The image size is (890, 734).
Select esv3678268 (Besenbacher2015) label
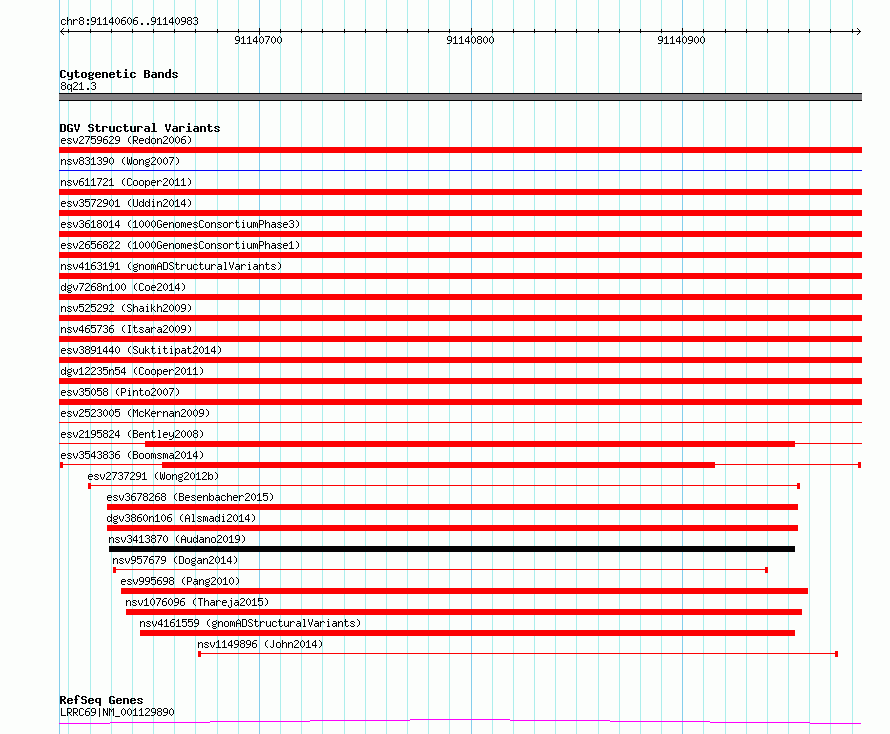coord(190,497)
